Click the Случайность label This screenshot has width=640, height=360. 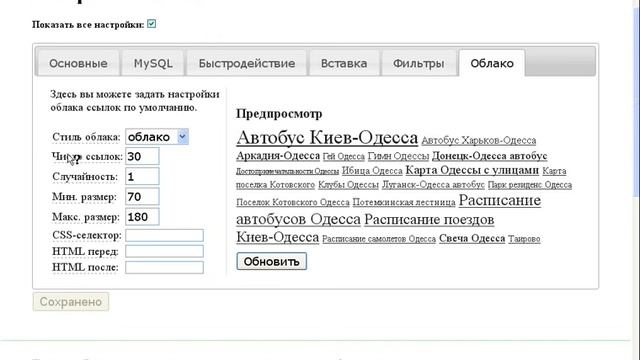pyautogui.click(x=85, y=177)
